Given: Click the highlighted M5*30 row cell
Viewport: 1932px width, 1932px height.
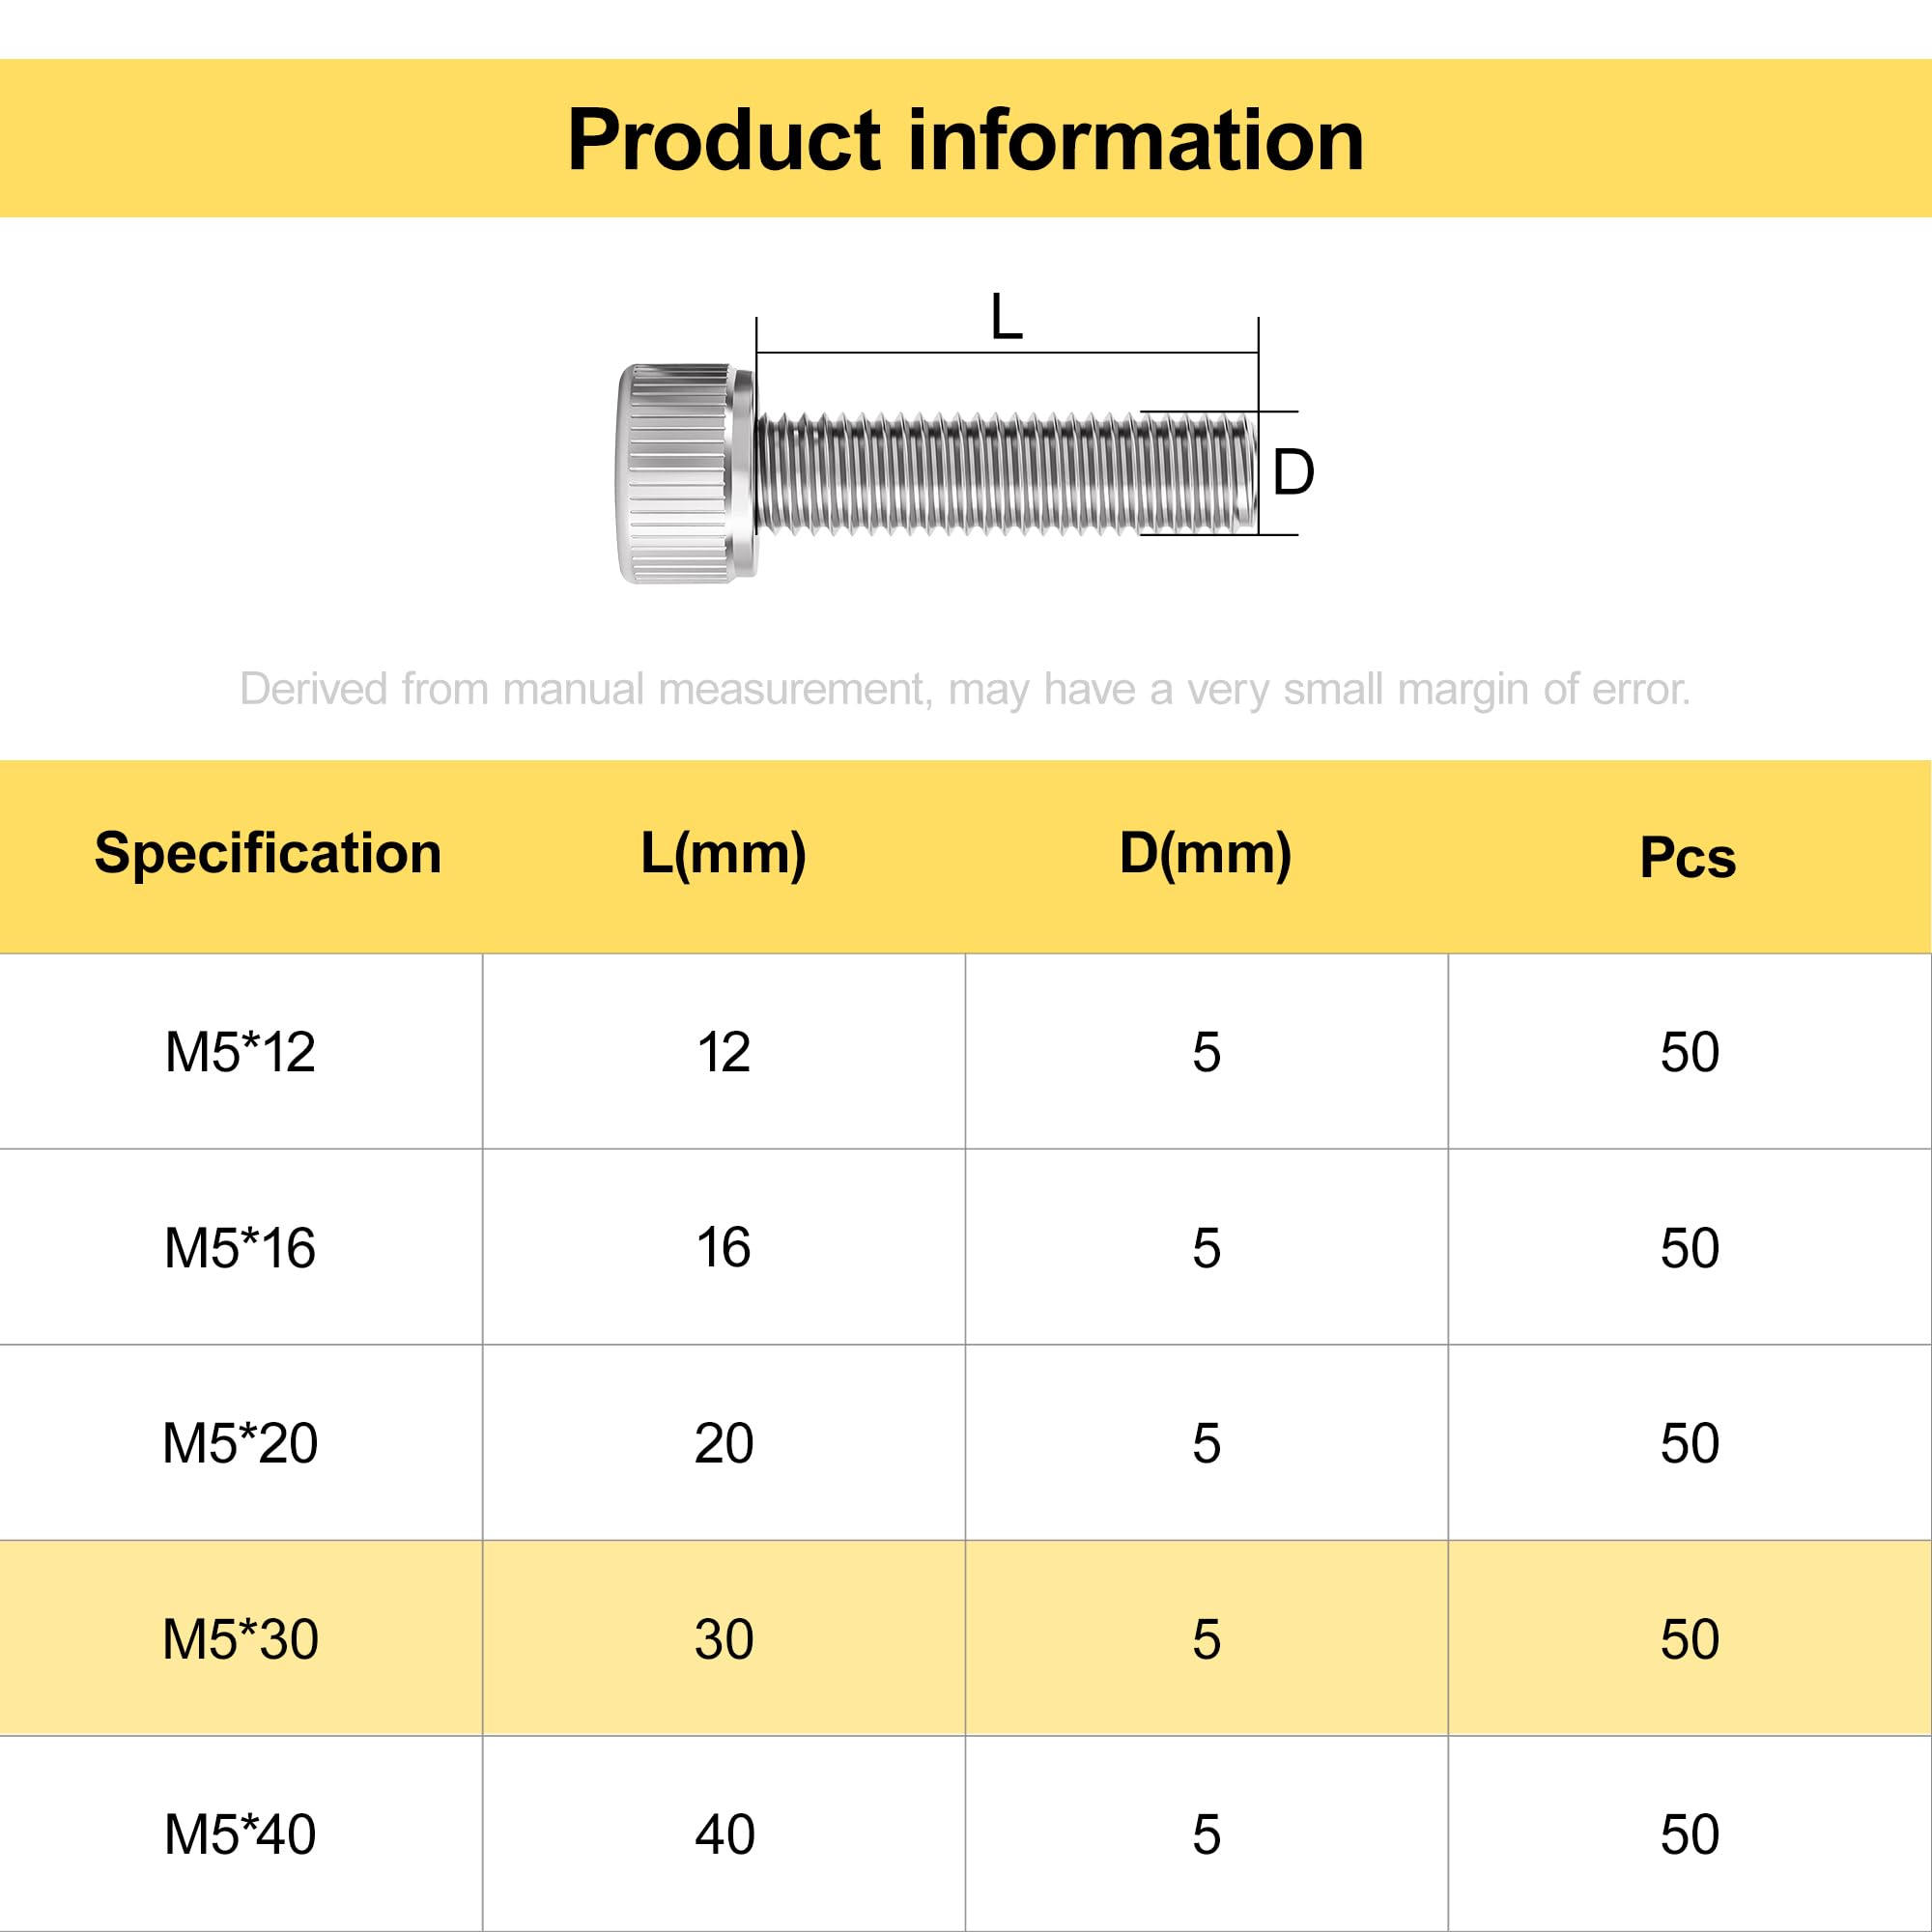Looking at the screenshot, I should click(x=241, y=1638).
